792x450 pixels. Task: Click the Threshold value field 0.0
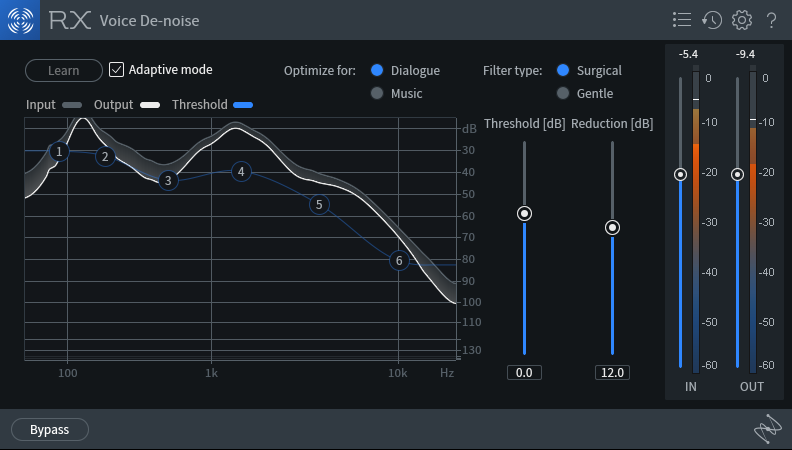click(524, 373)
